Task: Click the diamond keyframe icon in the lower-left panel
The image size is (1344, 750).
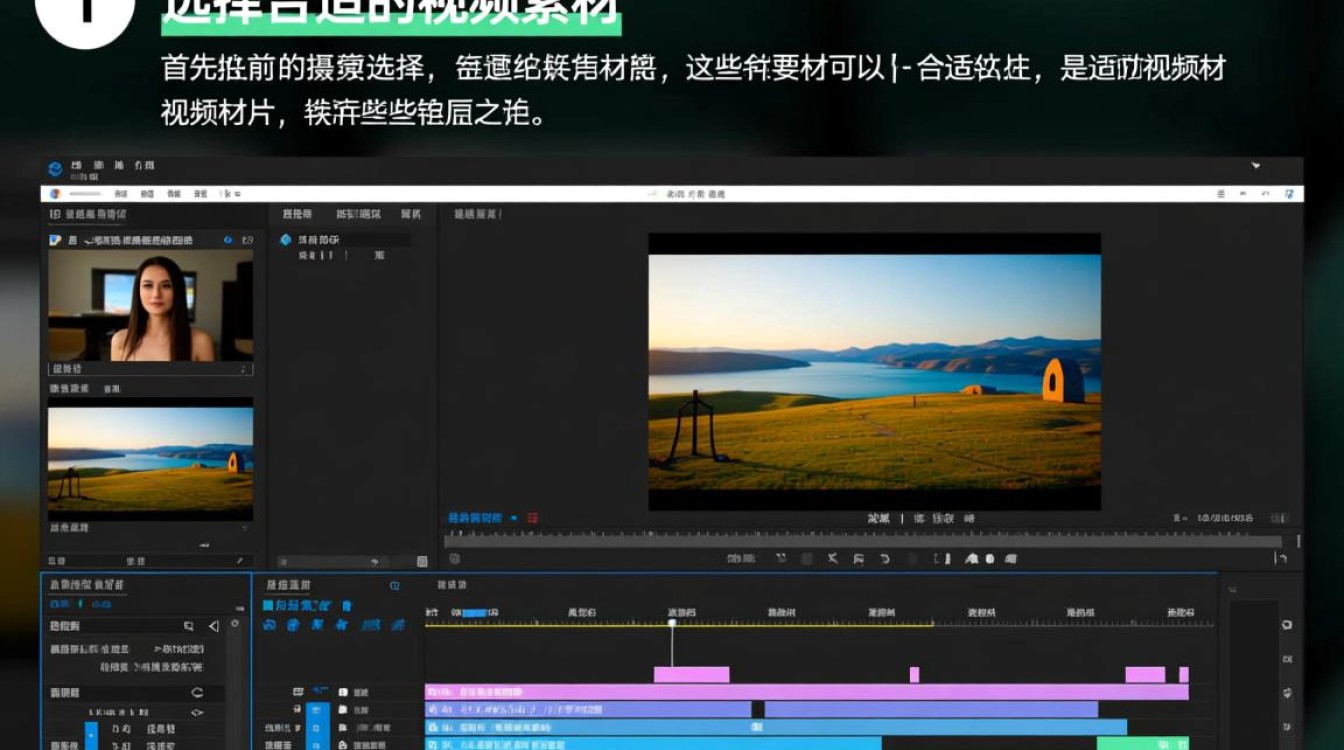Action: point(197,713)
